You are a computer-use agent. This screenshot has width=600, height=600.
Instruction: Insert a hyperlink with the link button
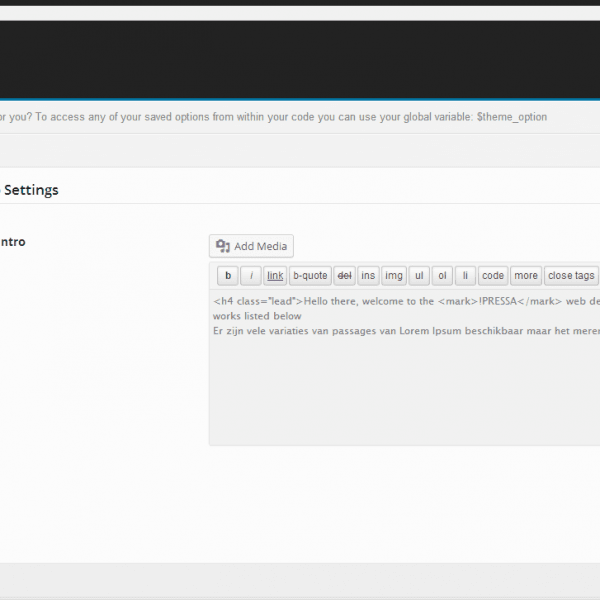pyautogui.click(x=275, y=276)
